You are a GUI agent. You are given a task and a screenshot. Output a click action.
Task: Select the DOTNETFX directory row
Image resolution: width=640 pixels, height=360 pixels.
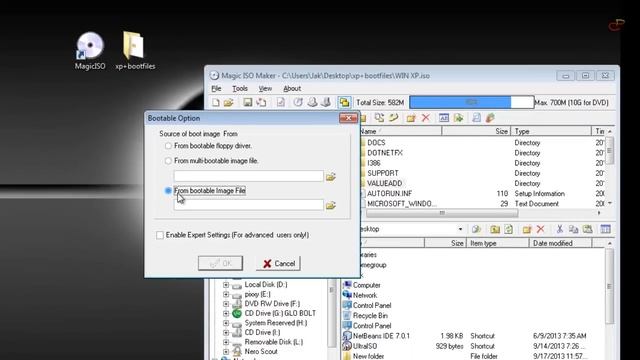click(482, 153)
